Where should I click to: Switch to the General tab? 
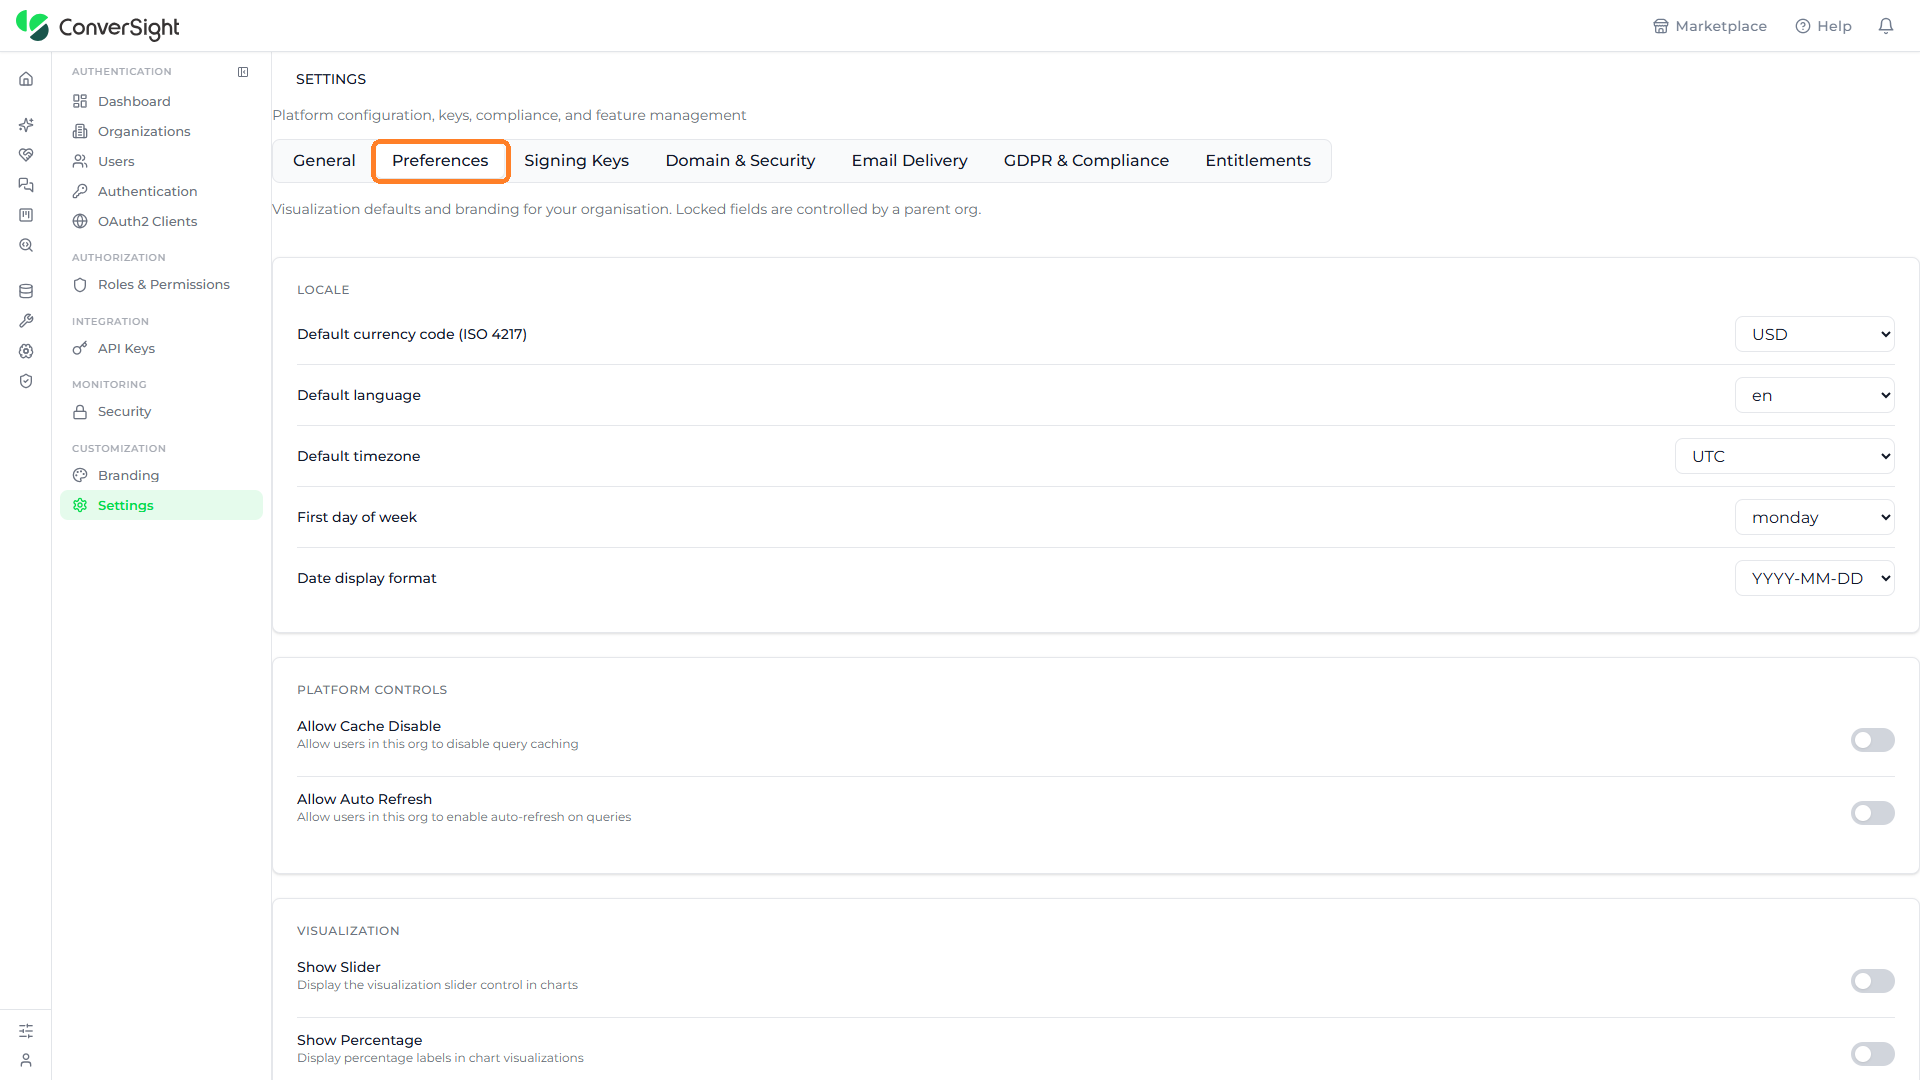coord(324,161)
